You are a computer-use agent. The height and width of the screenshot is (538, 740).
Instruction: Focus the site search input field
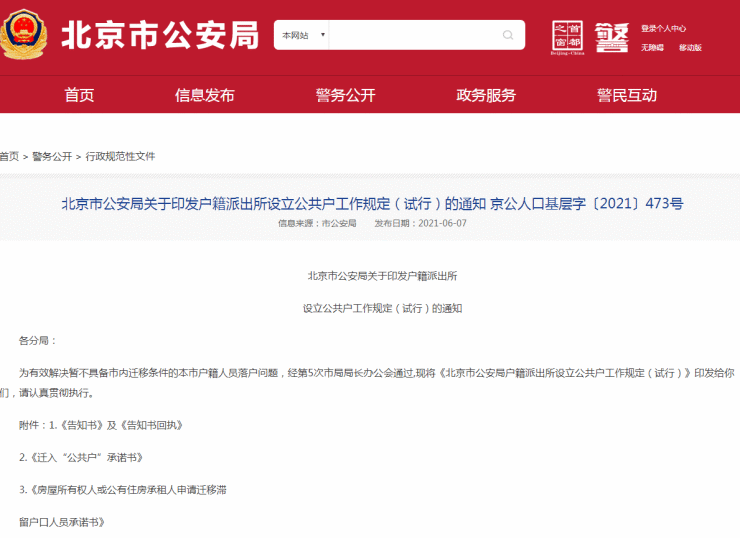(x=415, y=35)
